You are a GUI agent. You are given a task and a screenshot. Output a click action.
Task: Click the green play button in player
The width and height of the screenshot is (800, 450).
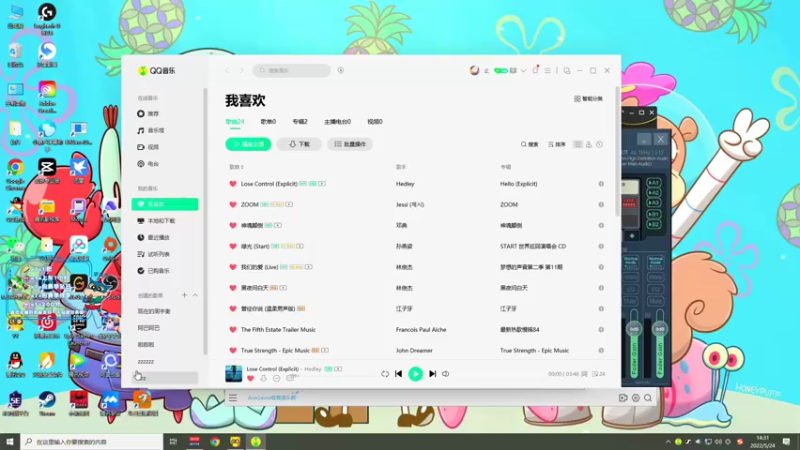click(x=415, y=374)
